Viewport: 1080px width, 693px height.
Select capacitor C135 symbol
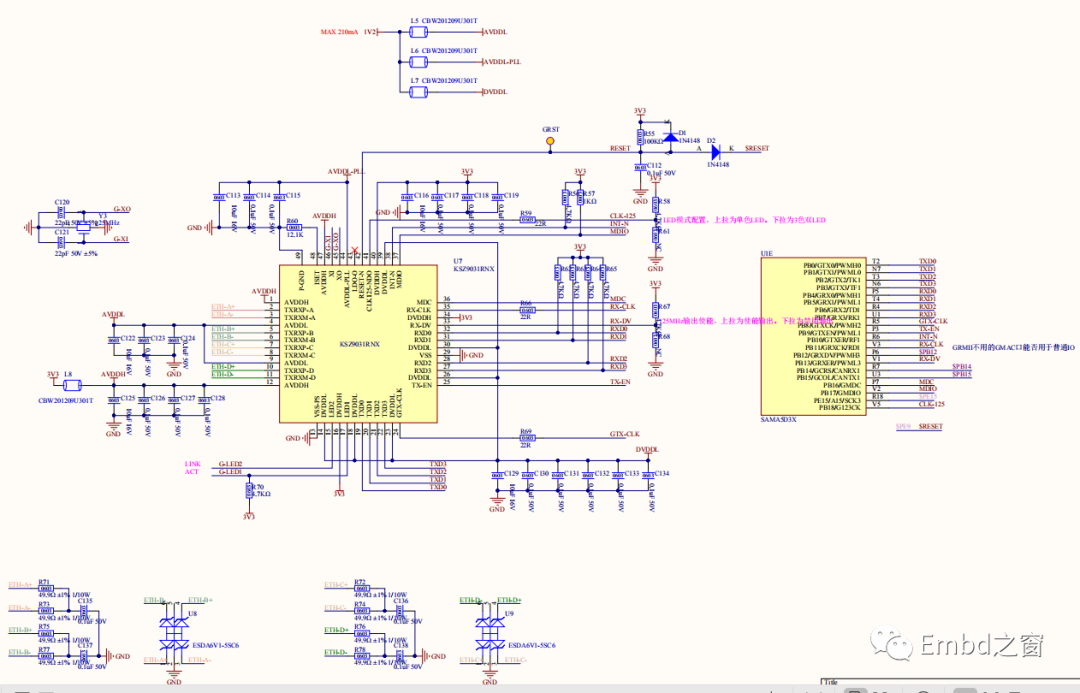point(83,611)
